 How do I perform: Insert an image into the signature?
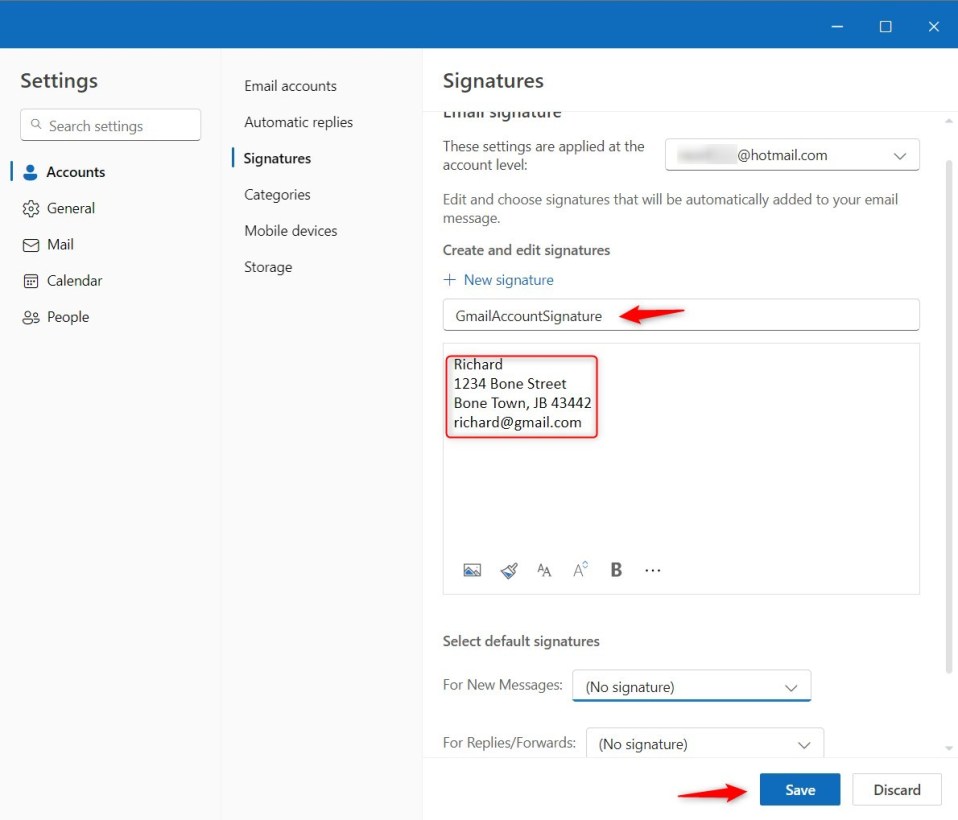[x=472, y=570]
